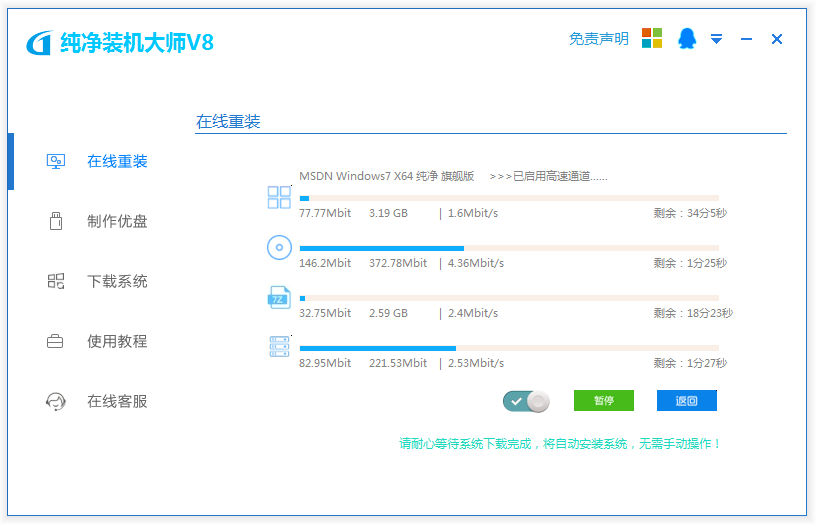Open the 在线客服 sidebar label

point(117,401)
